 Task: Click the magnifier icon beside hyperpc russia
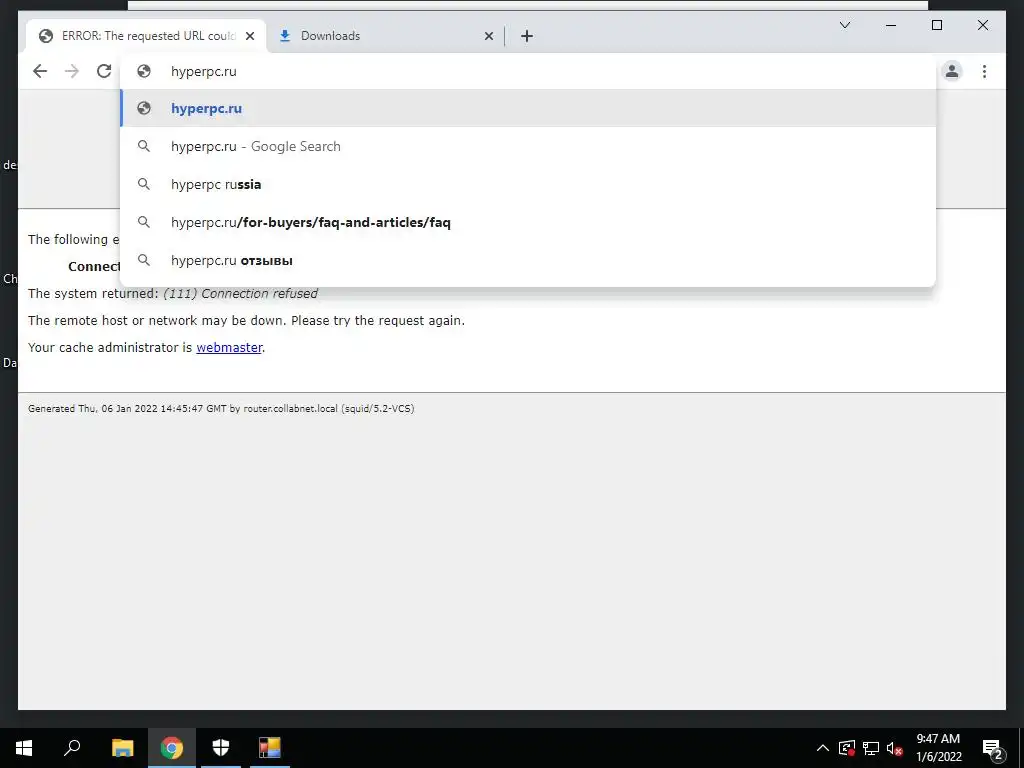click(x=144, y=184)
